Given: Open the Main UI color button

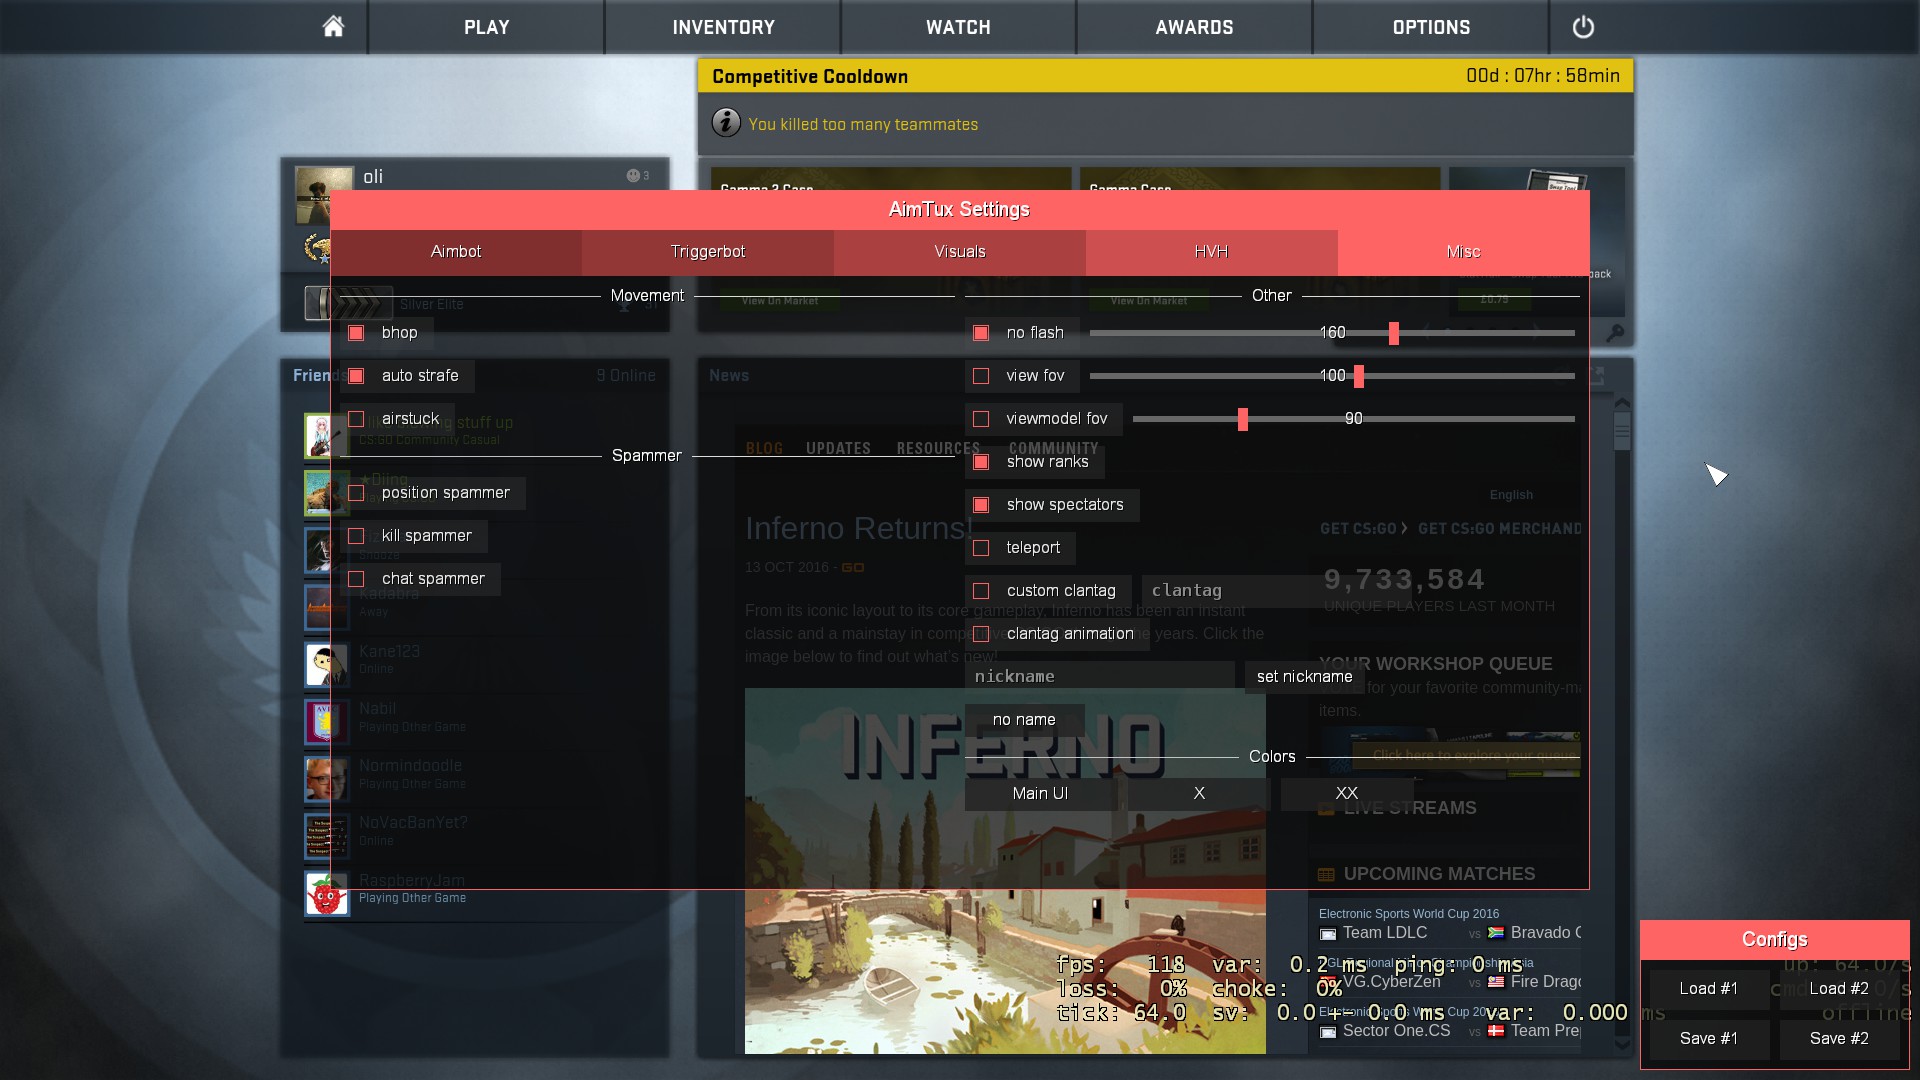Looking at the screenshot, I should (x=1040, y=793).
